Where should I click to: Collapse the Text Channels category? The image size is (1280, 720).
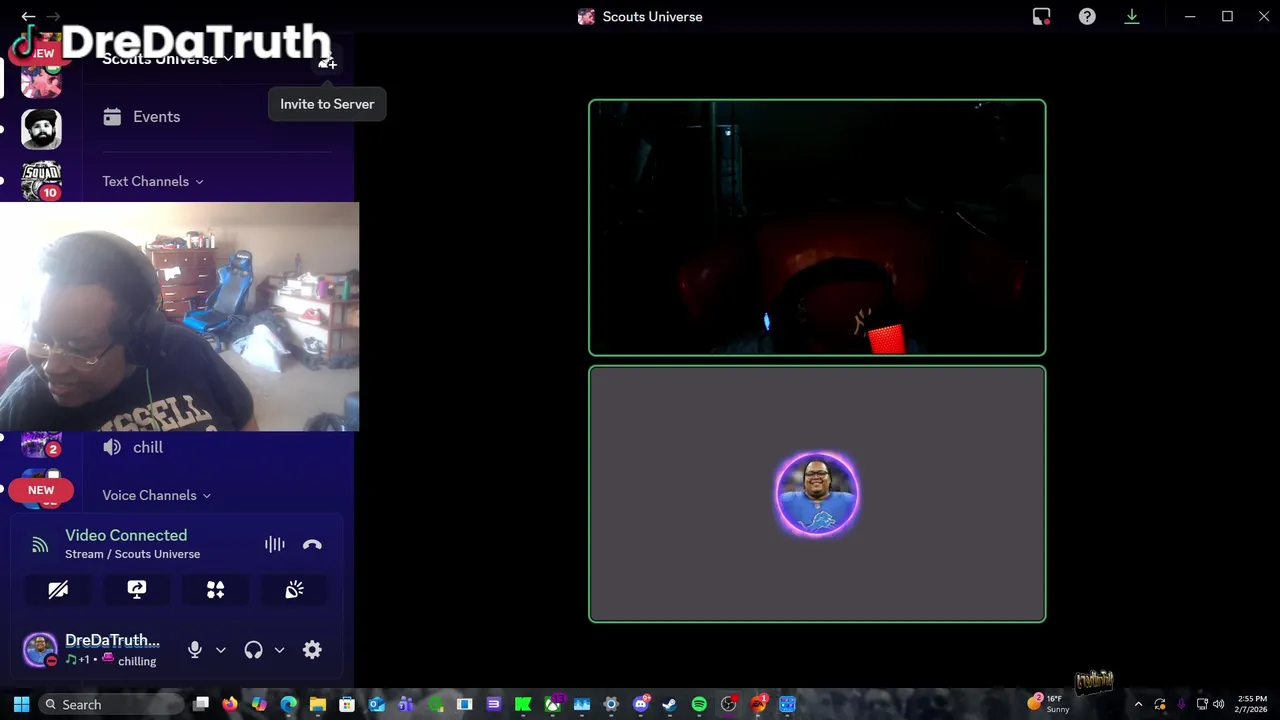(x=153, y=181)
